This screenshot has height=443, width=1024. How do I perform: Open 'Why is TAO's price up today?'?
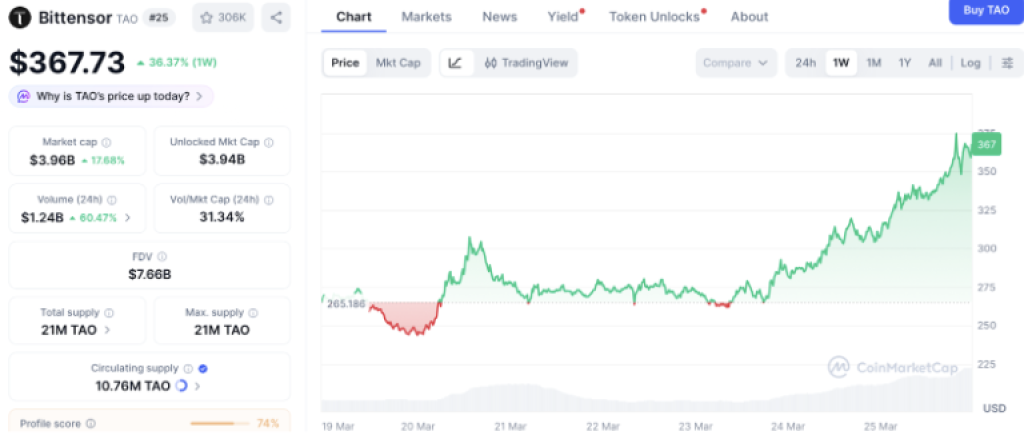coord(111,96)
